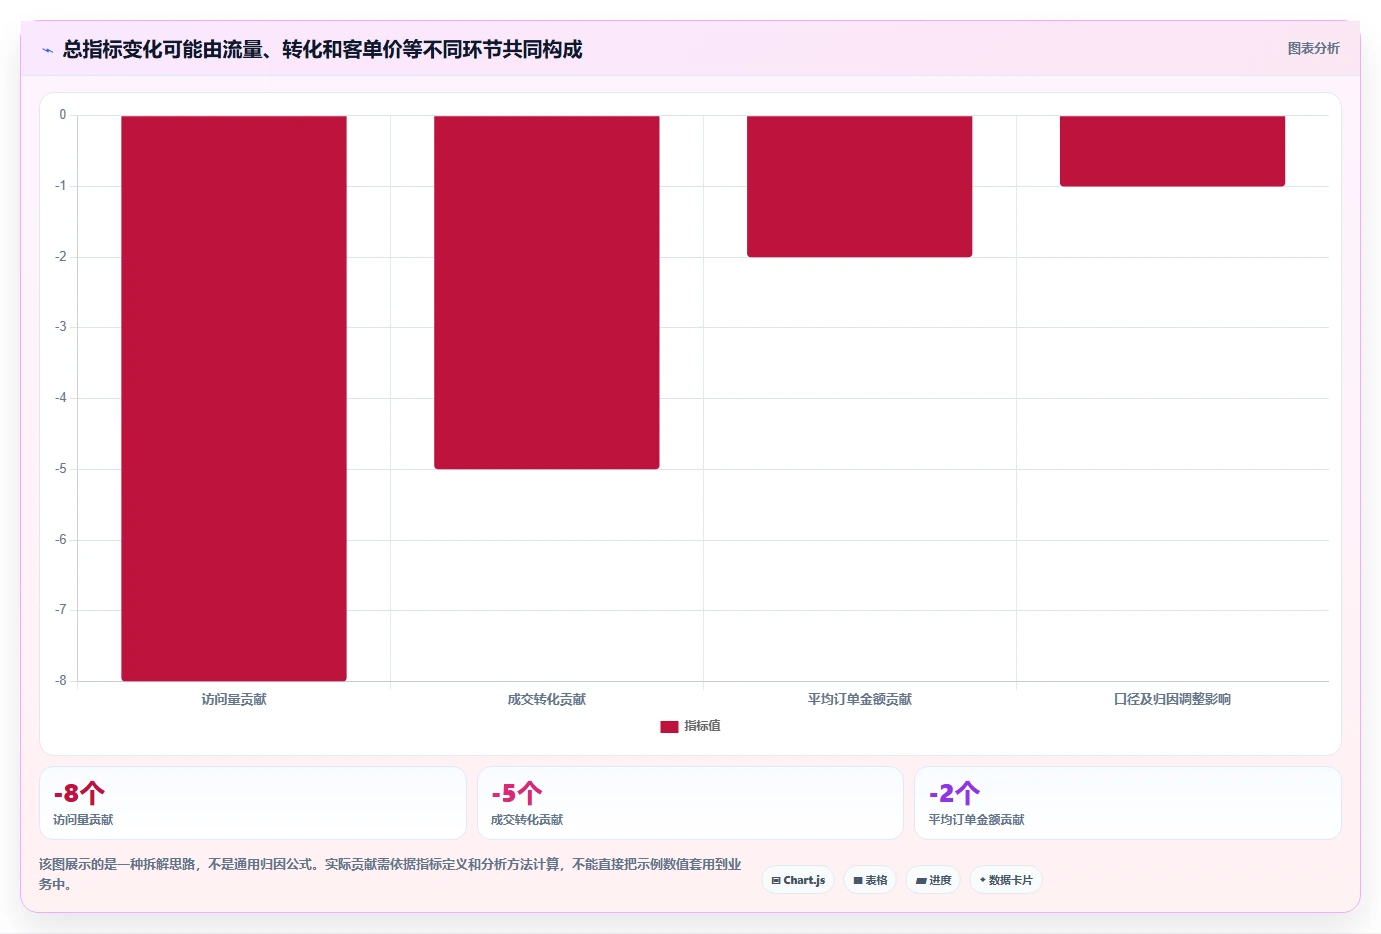
Task: Click the y-axis label -5
Action: click(61, 468)
